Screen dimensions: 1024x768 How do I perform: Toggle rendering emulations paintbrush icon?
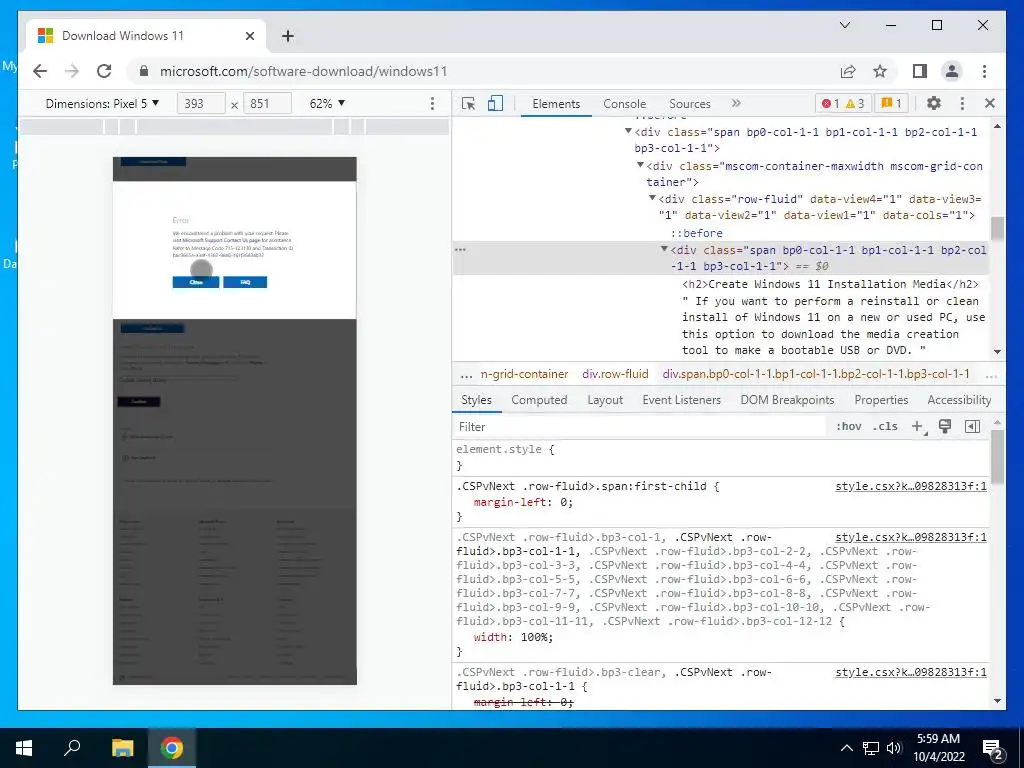pos(944,426)
